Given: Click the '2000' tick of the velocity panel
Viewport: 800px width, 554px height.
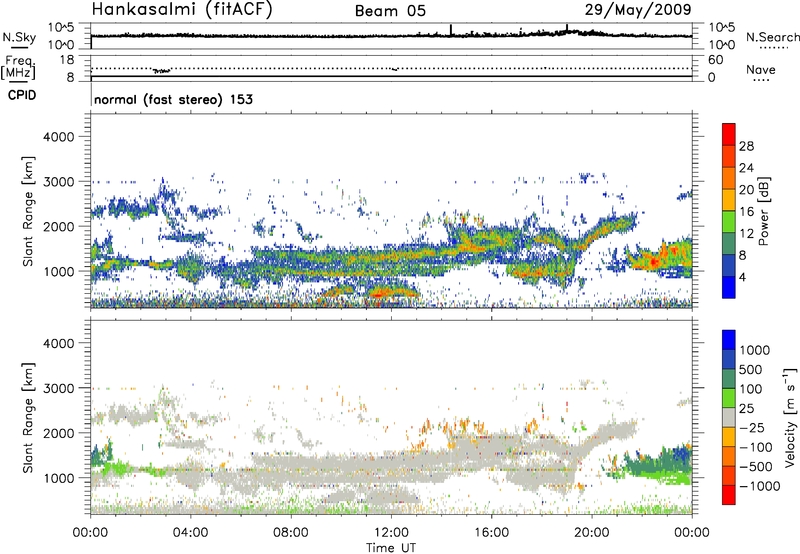Looking at the screenshot, I should (x=58, y=433).
